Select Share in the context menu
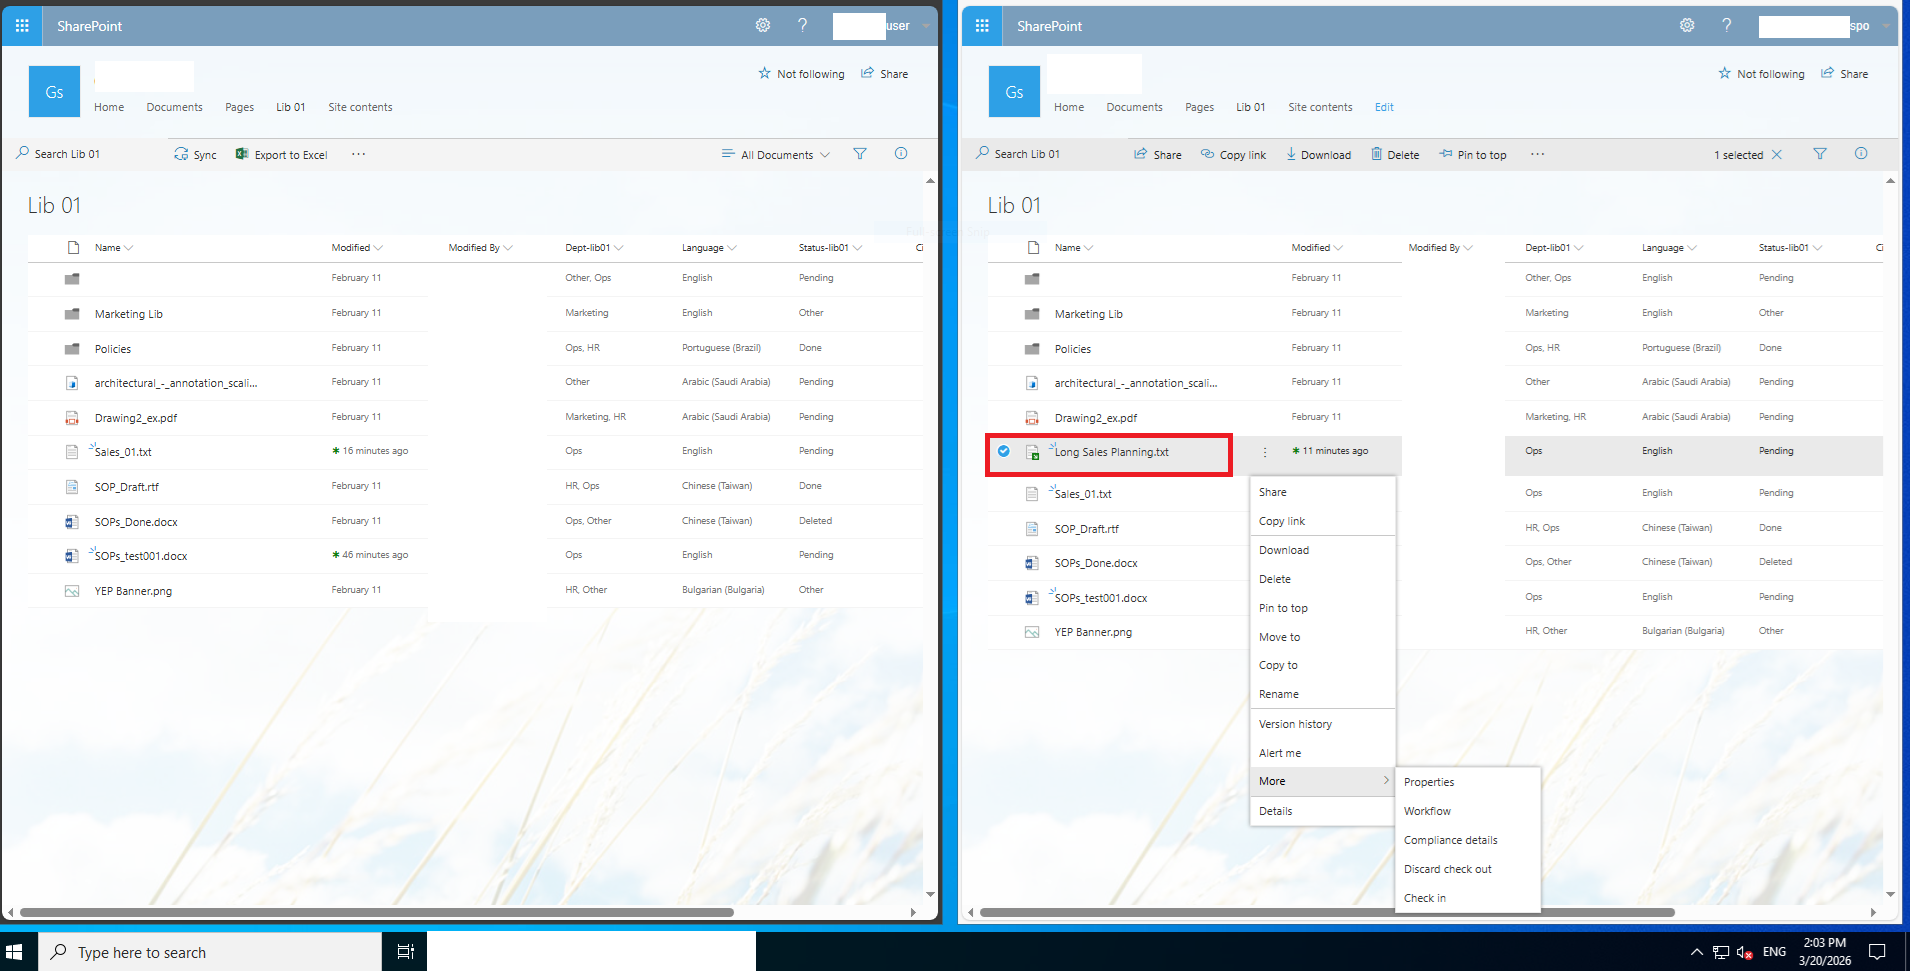 [1322, 492]
